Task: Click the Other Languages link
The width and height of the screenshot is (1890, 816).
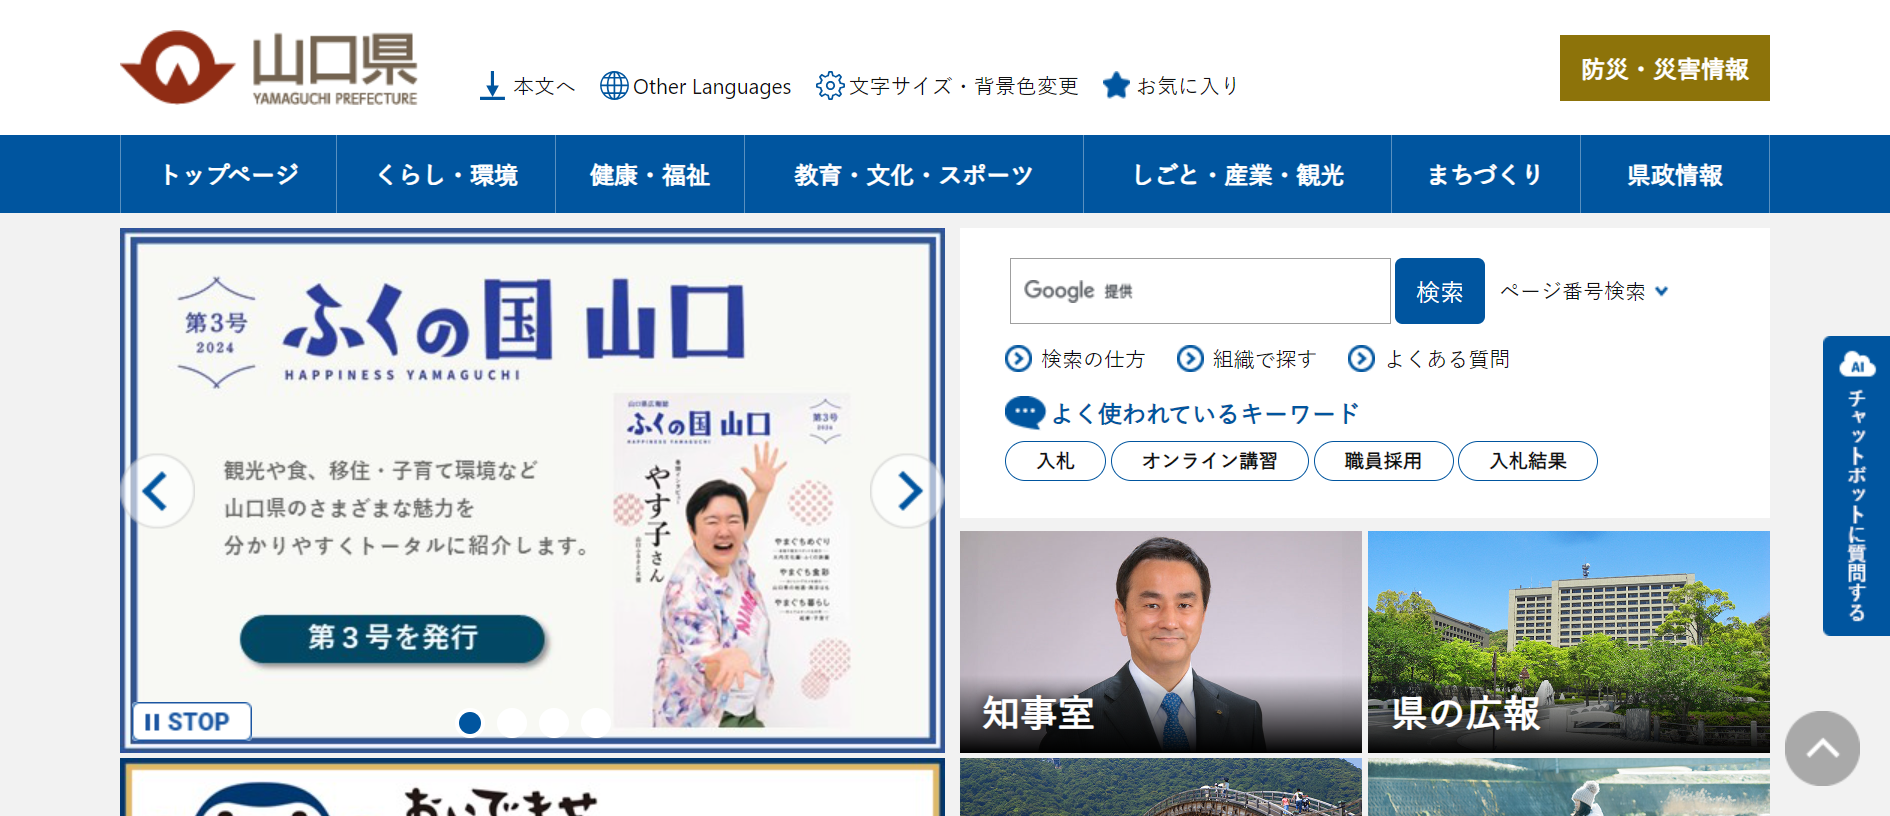Action: click(712, 87)
